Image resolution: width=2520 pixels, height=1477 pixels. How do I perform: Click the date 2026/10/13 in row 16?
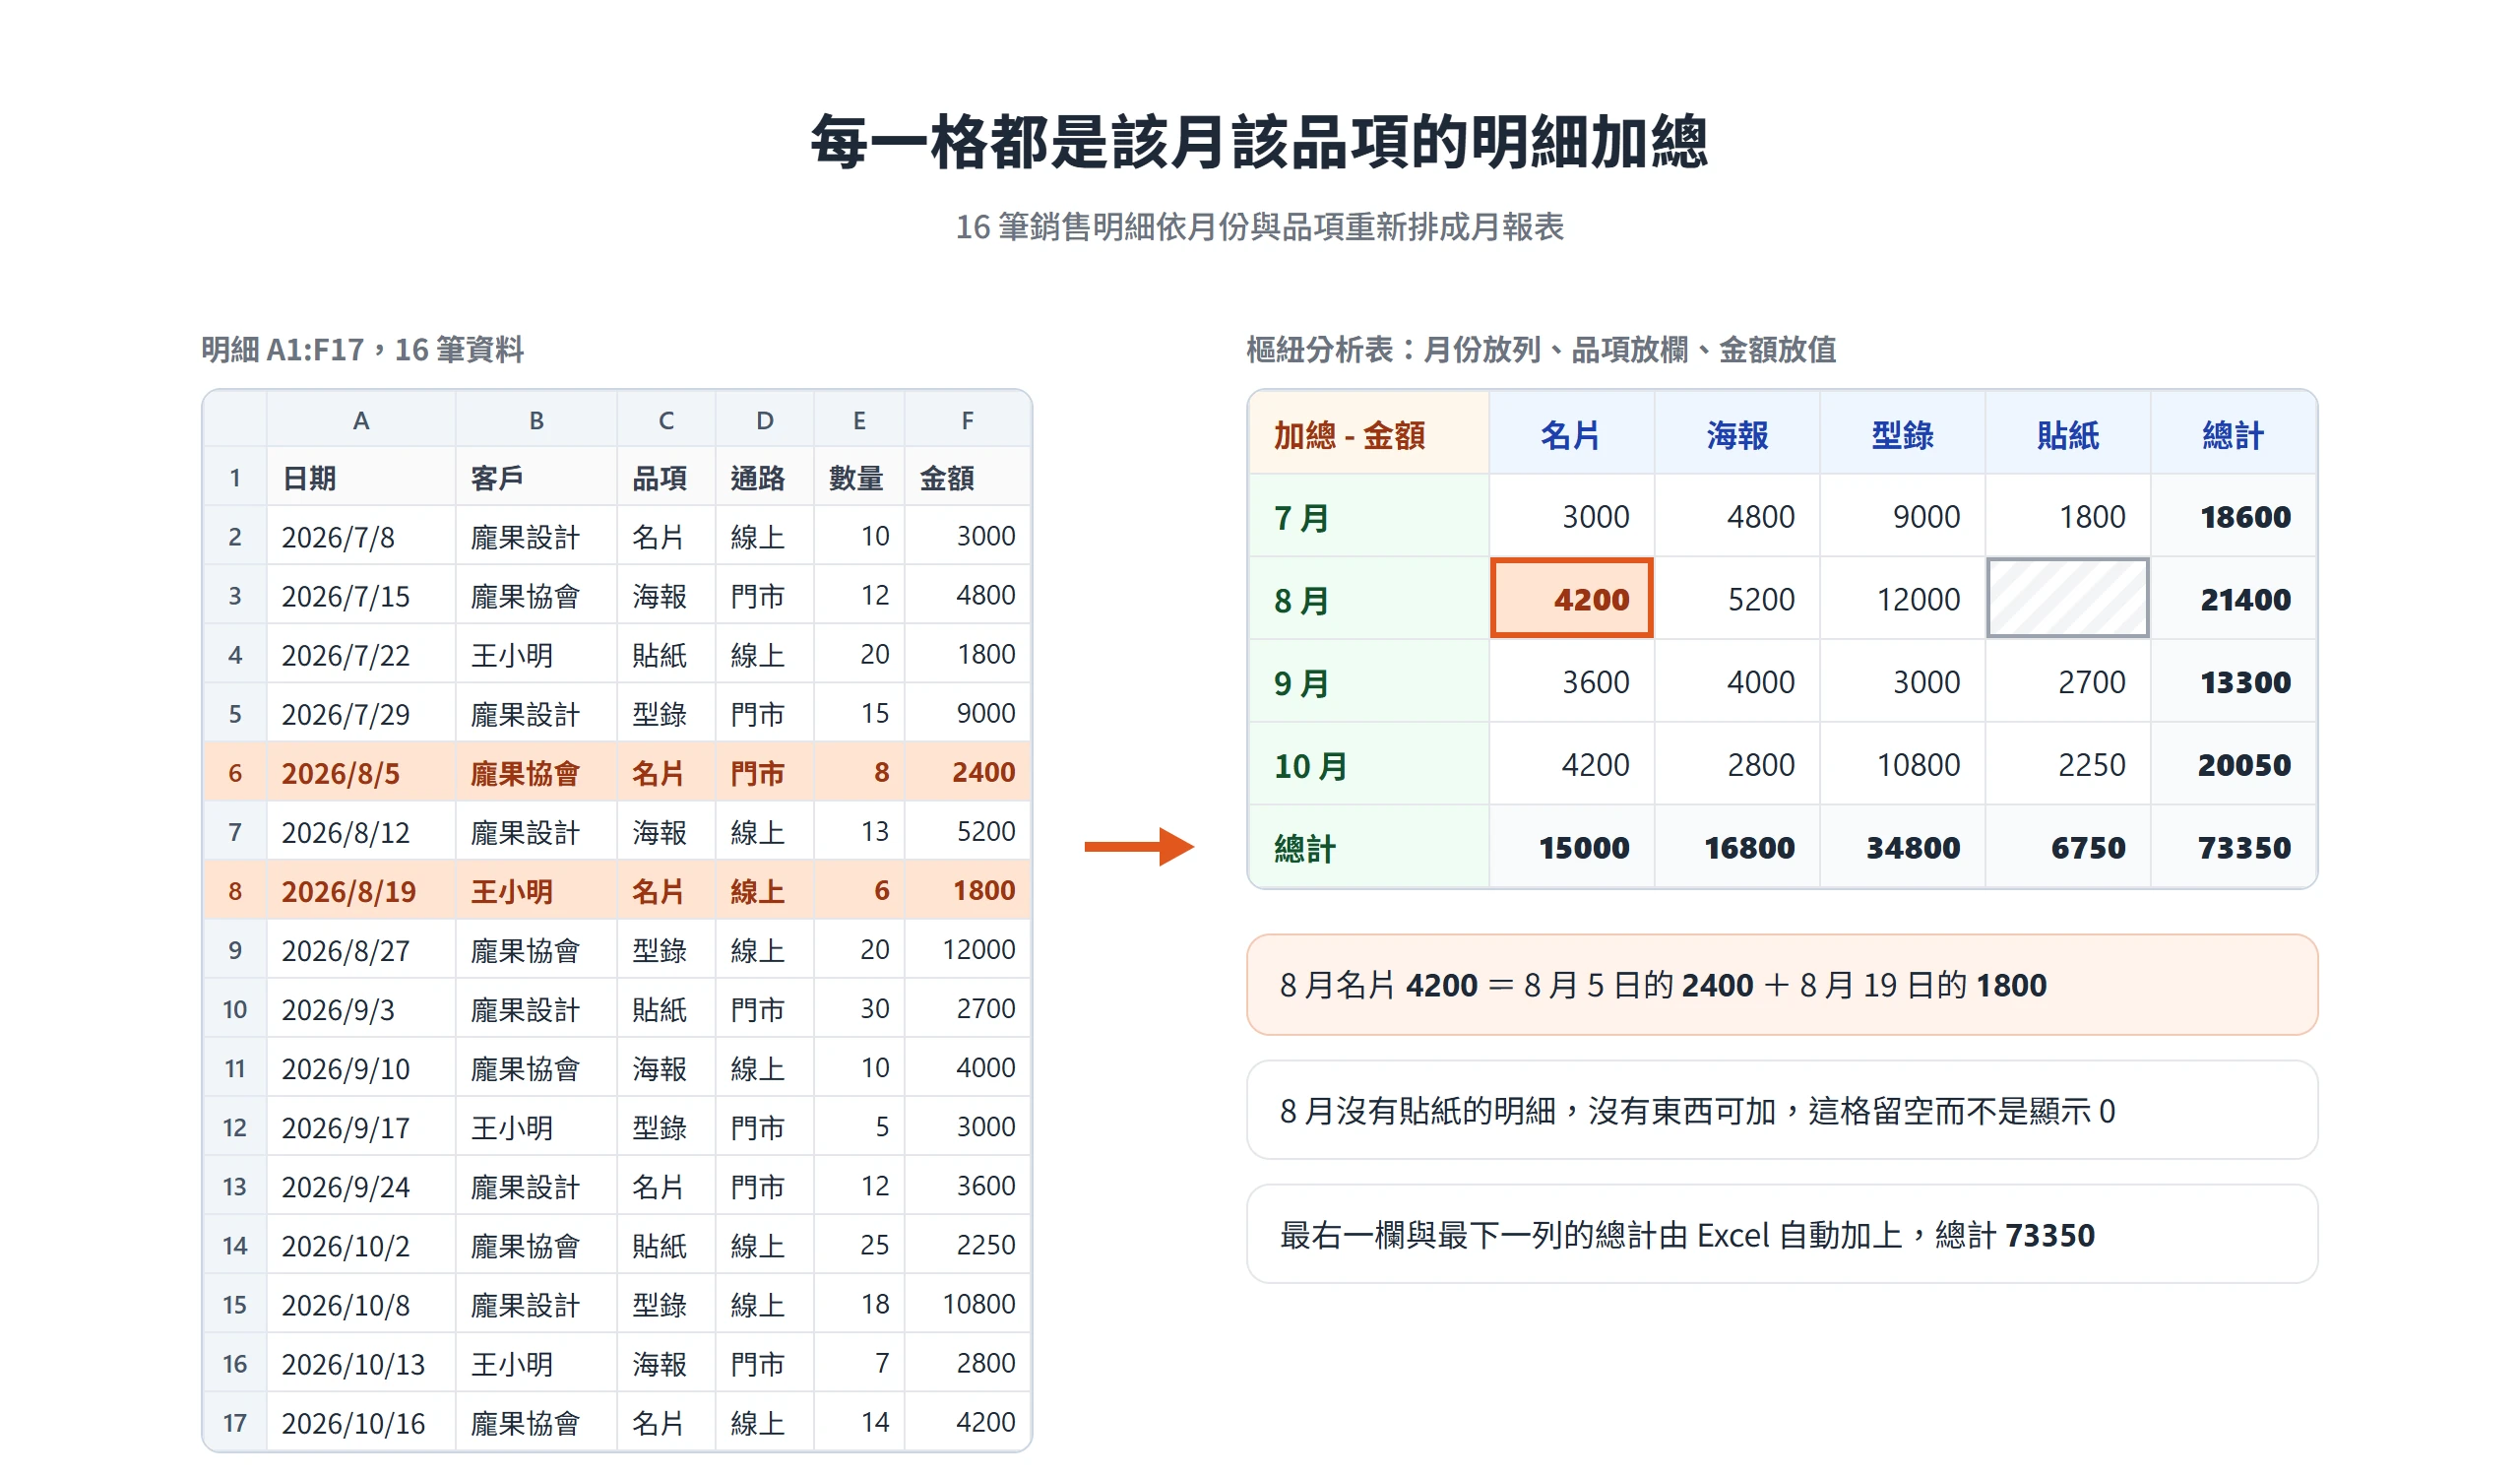pos(361,1363)
